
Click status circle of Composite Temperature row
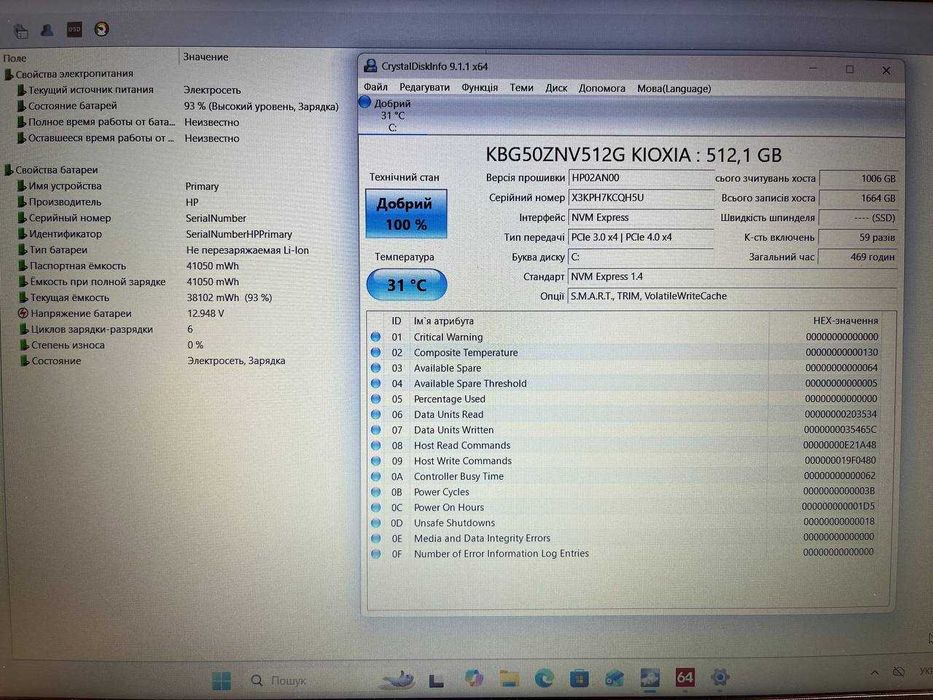click(x=375, y=352)
